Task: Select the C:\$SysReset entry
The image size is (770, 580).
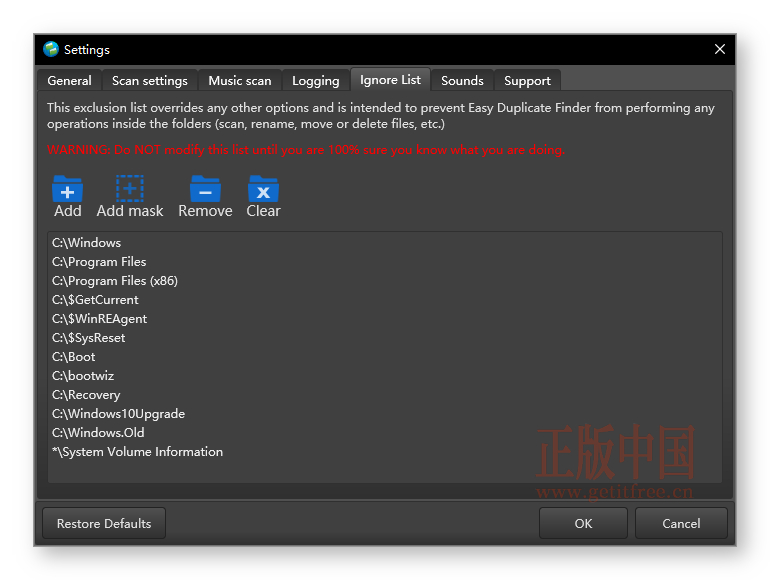Action: point(385,338)
